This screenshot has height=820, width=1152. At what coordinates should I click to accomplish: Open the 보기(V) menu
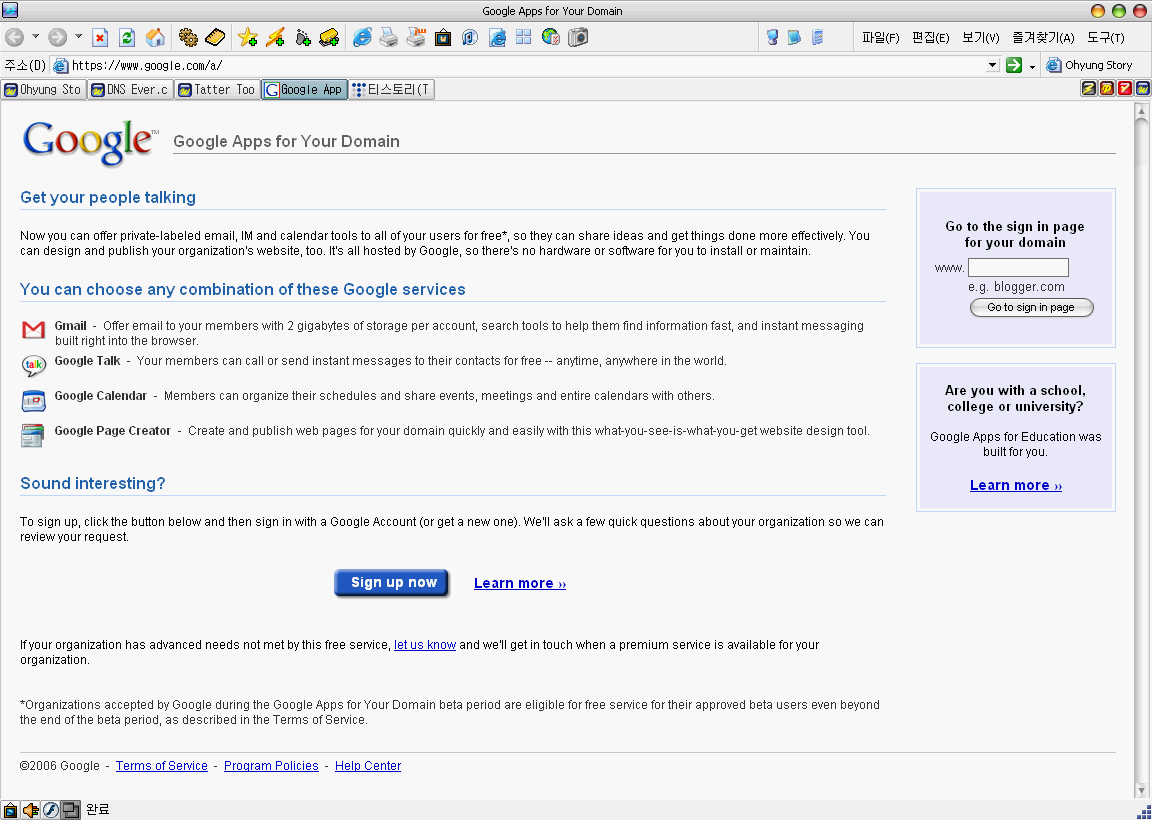point(981,38)
